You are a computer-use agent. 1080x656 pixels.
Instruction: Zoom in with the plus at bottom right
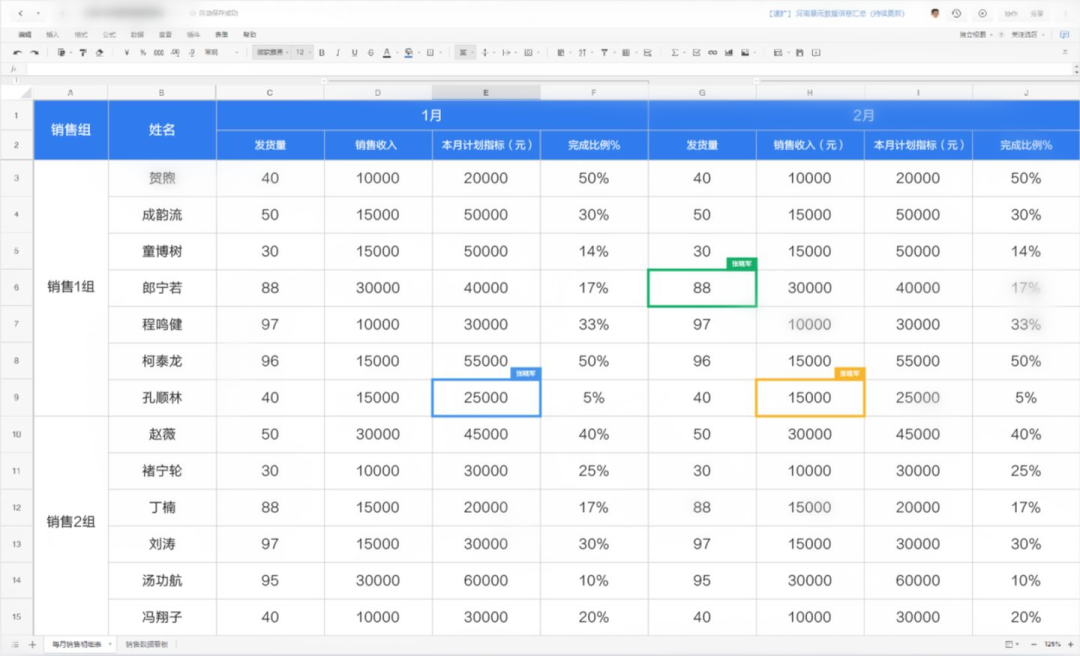coord(1070,644)
